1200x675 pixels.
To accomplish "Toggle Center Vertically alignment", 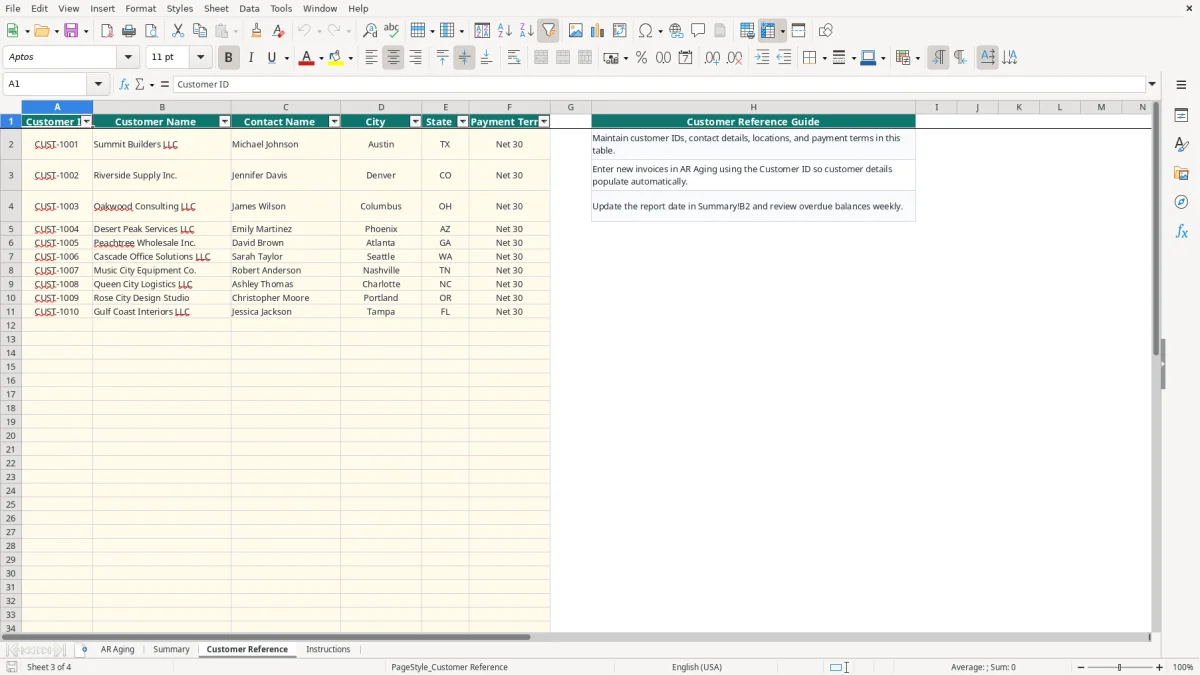I will (x=464, y=58).
